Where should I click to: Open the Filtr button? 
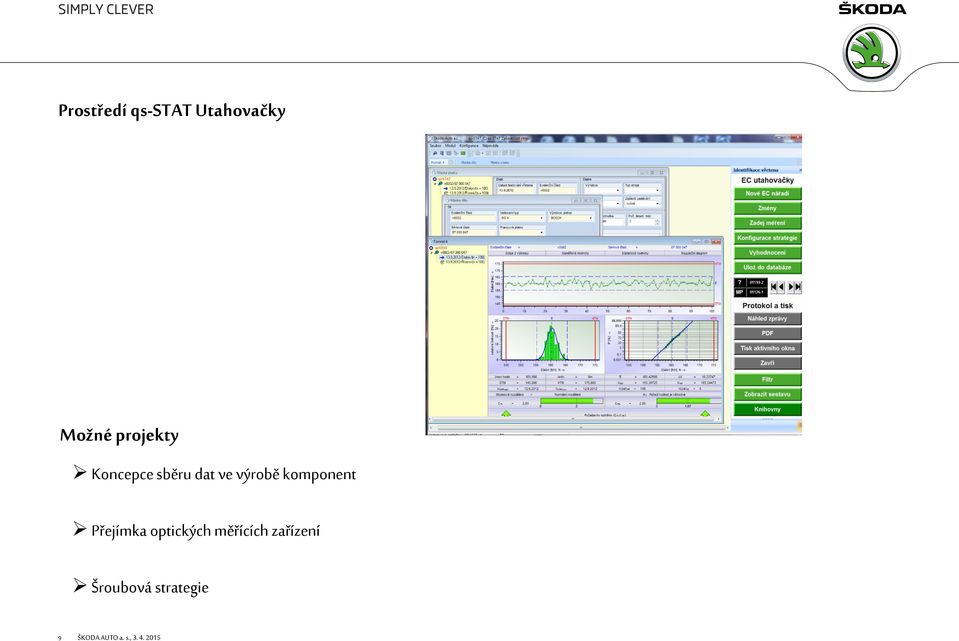pos(767,379)
